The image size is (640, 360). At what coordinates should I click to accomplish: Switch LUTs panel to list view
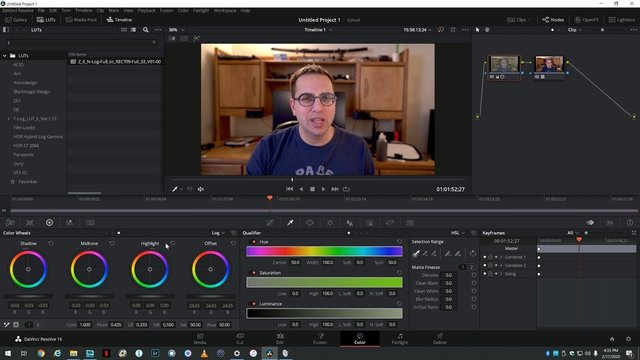pos(133,30)
